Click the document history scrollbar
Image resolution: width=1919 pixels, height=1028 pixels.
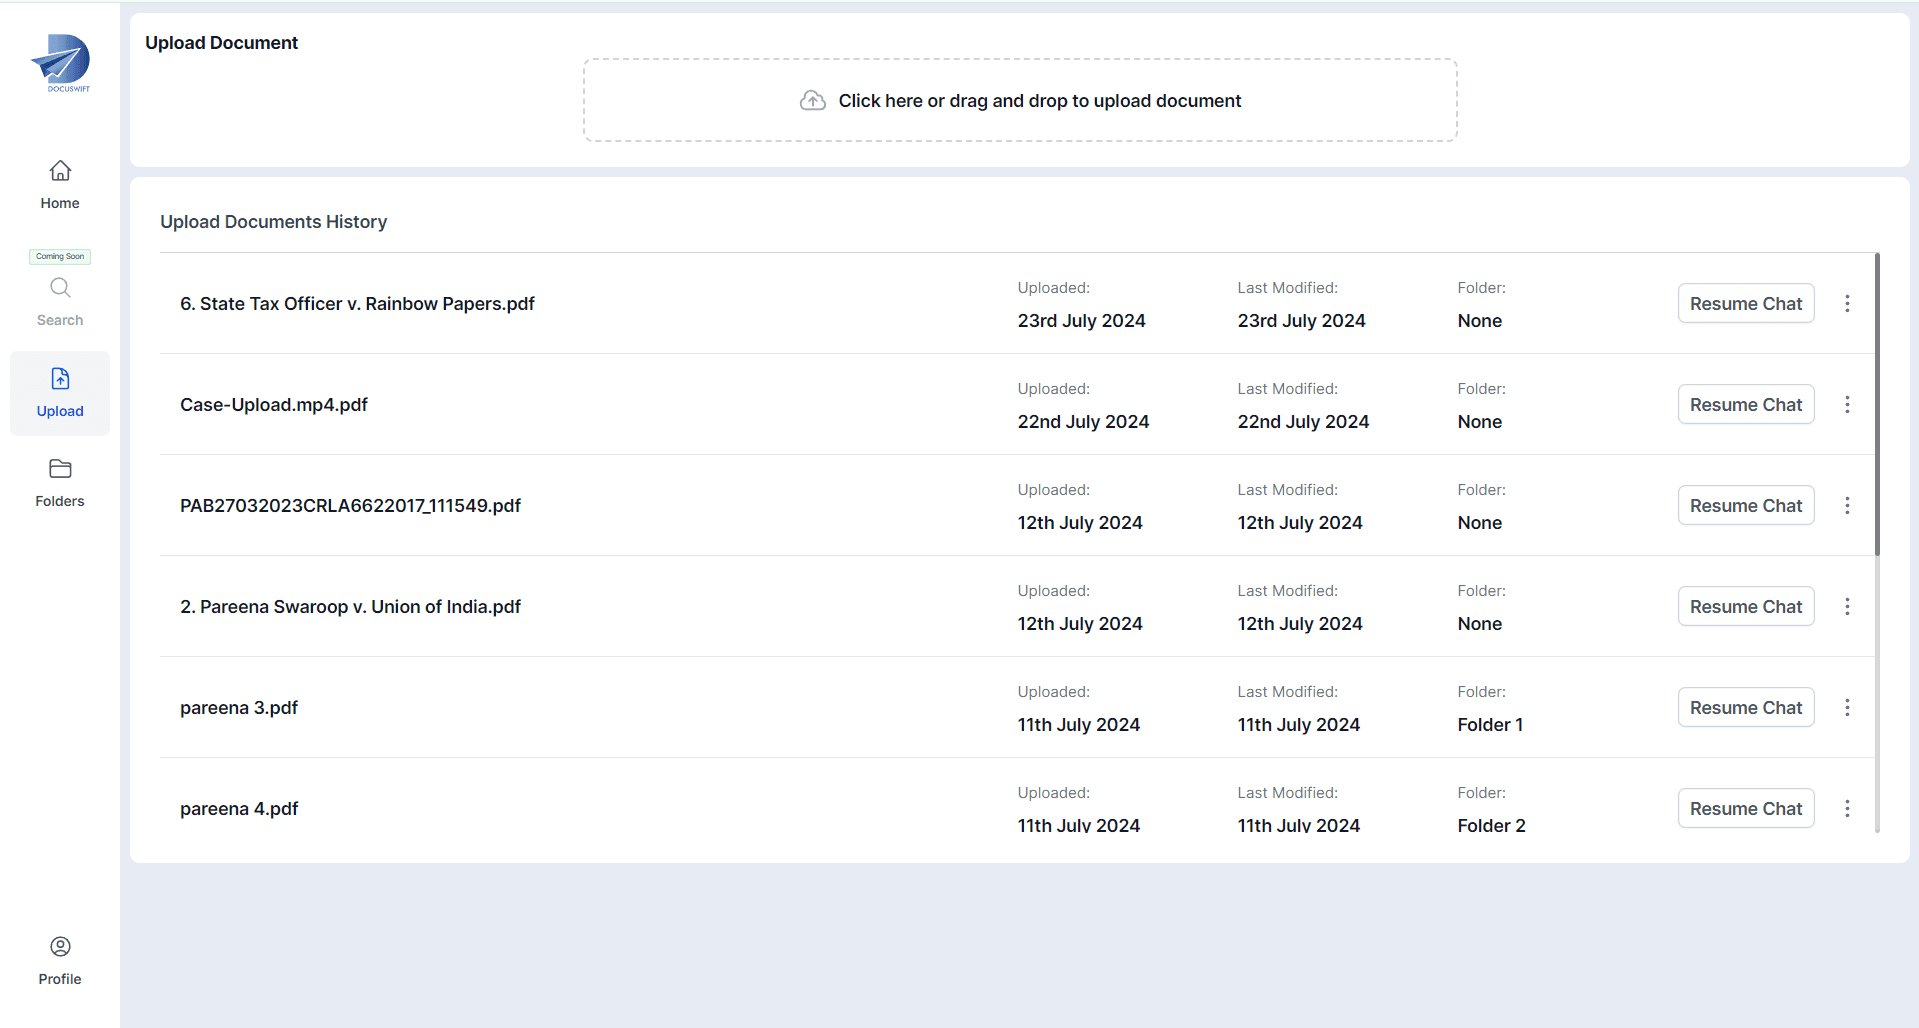pyautogui.click(x=1877, y=404)
